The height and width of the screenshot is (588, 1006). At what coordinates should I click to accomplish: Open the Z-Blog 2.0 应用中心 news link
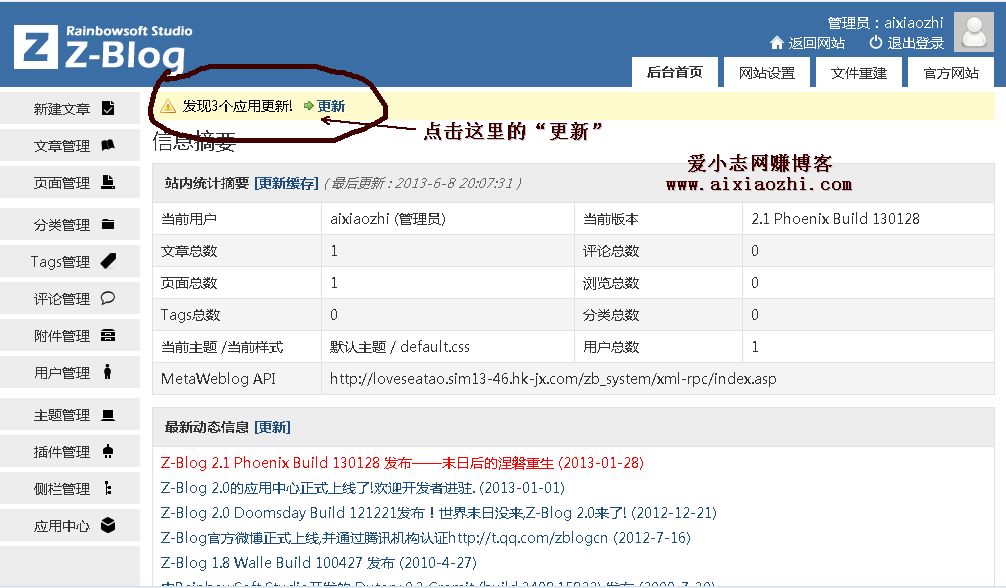(362, 488)
